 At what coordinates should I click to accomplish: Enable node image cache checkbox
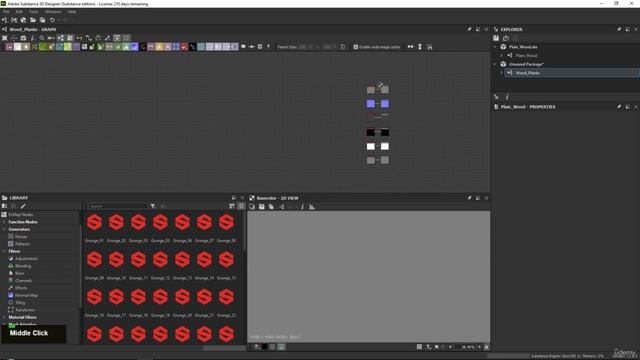[356, 47]
